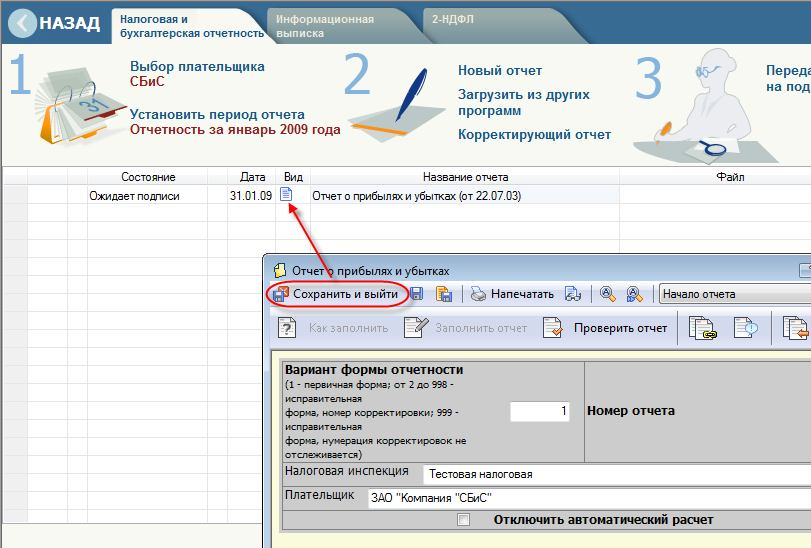Click the Установить период отчета link
This screenshot has width=811, height=548.
coord(217,114)
